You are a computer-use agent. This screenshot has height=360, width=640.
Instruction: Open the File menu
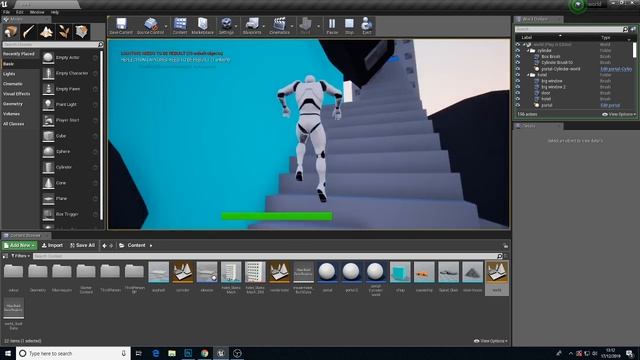[7, 12]
